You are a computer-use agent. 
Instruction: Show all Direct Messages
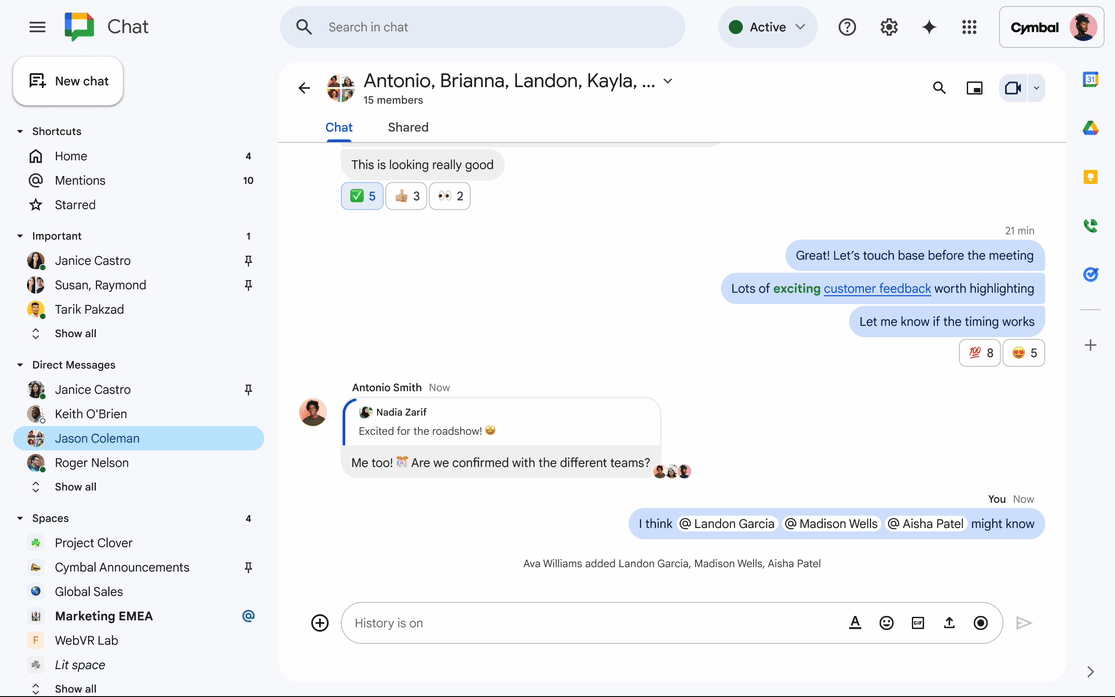(x=75, y=487)
